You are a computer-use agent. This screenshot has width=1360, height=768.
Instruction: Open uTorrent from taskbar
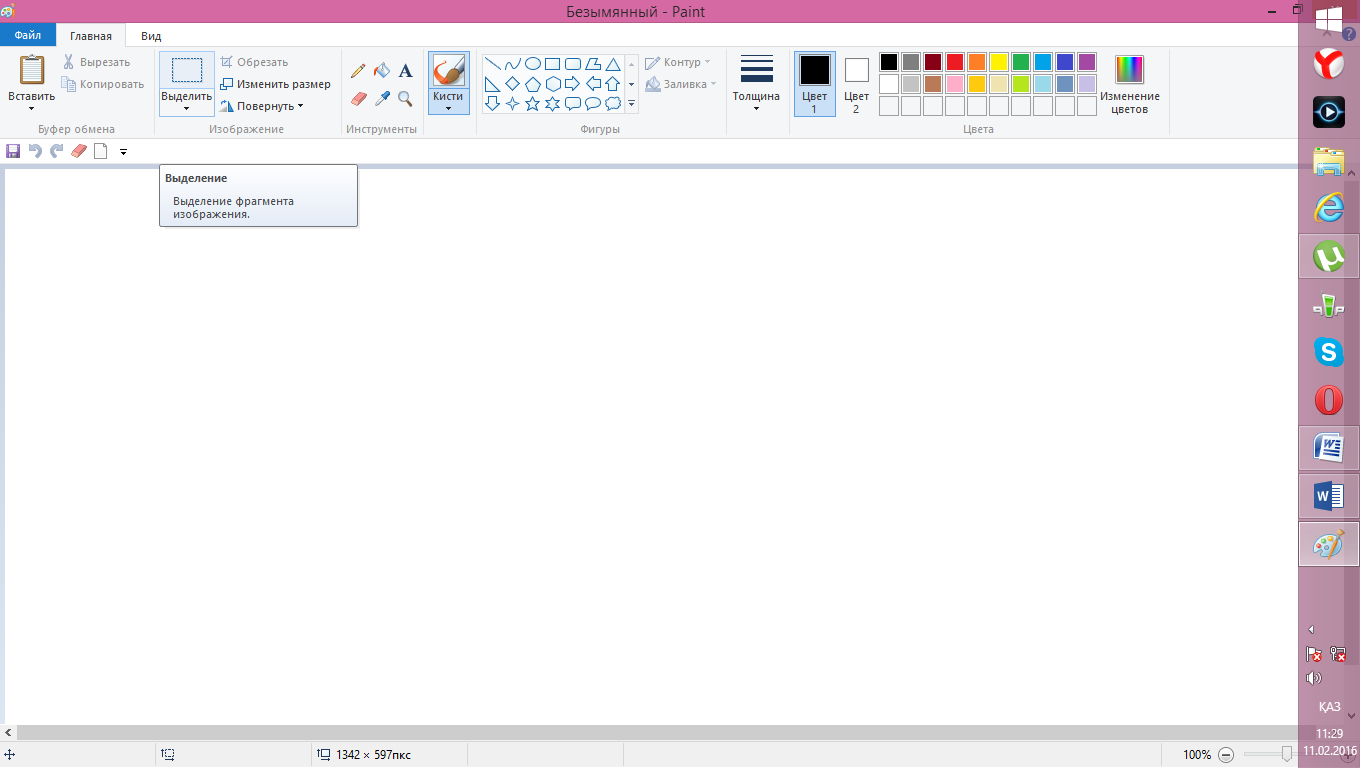1328,257
